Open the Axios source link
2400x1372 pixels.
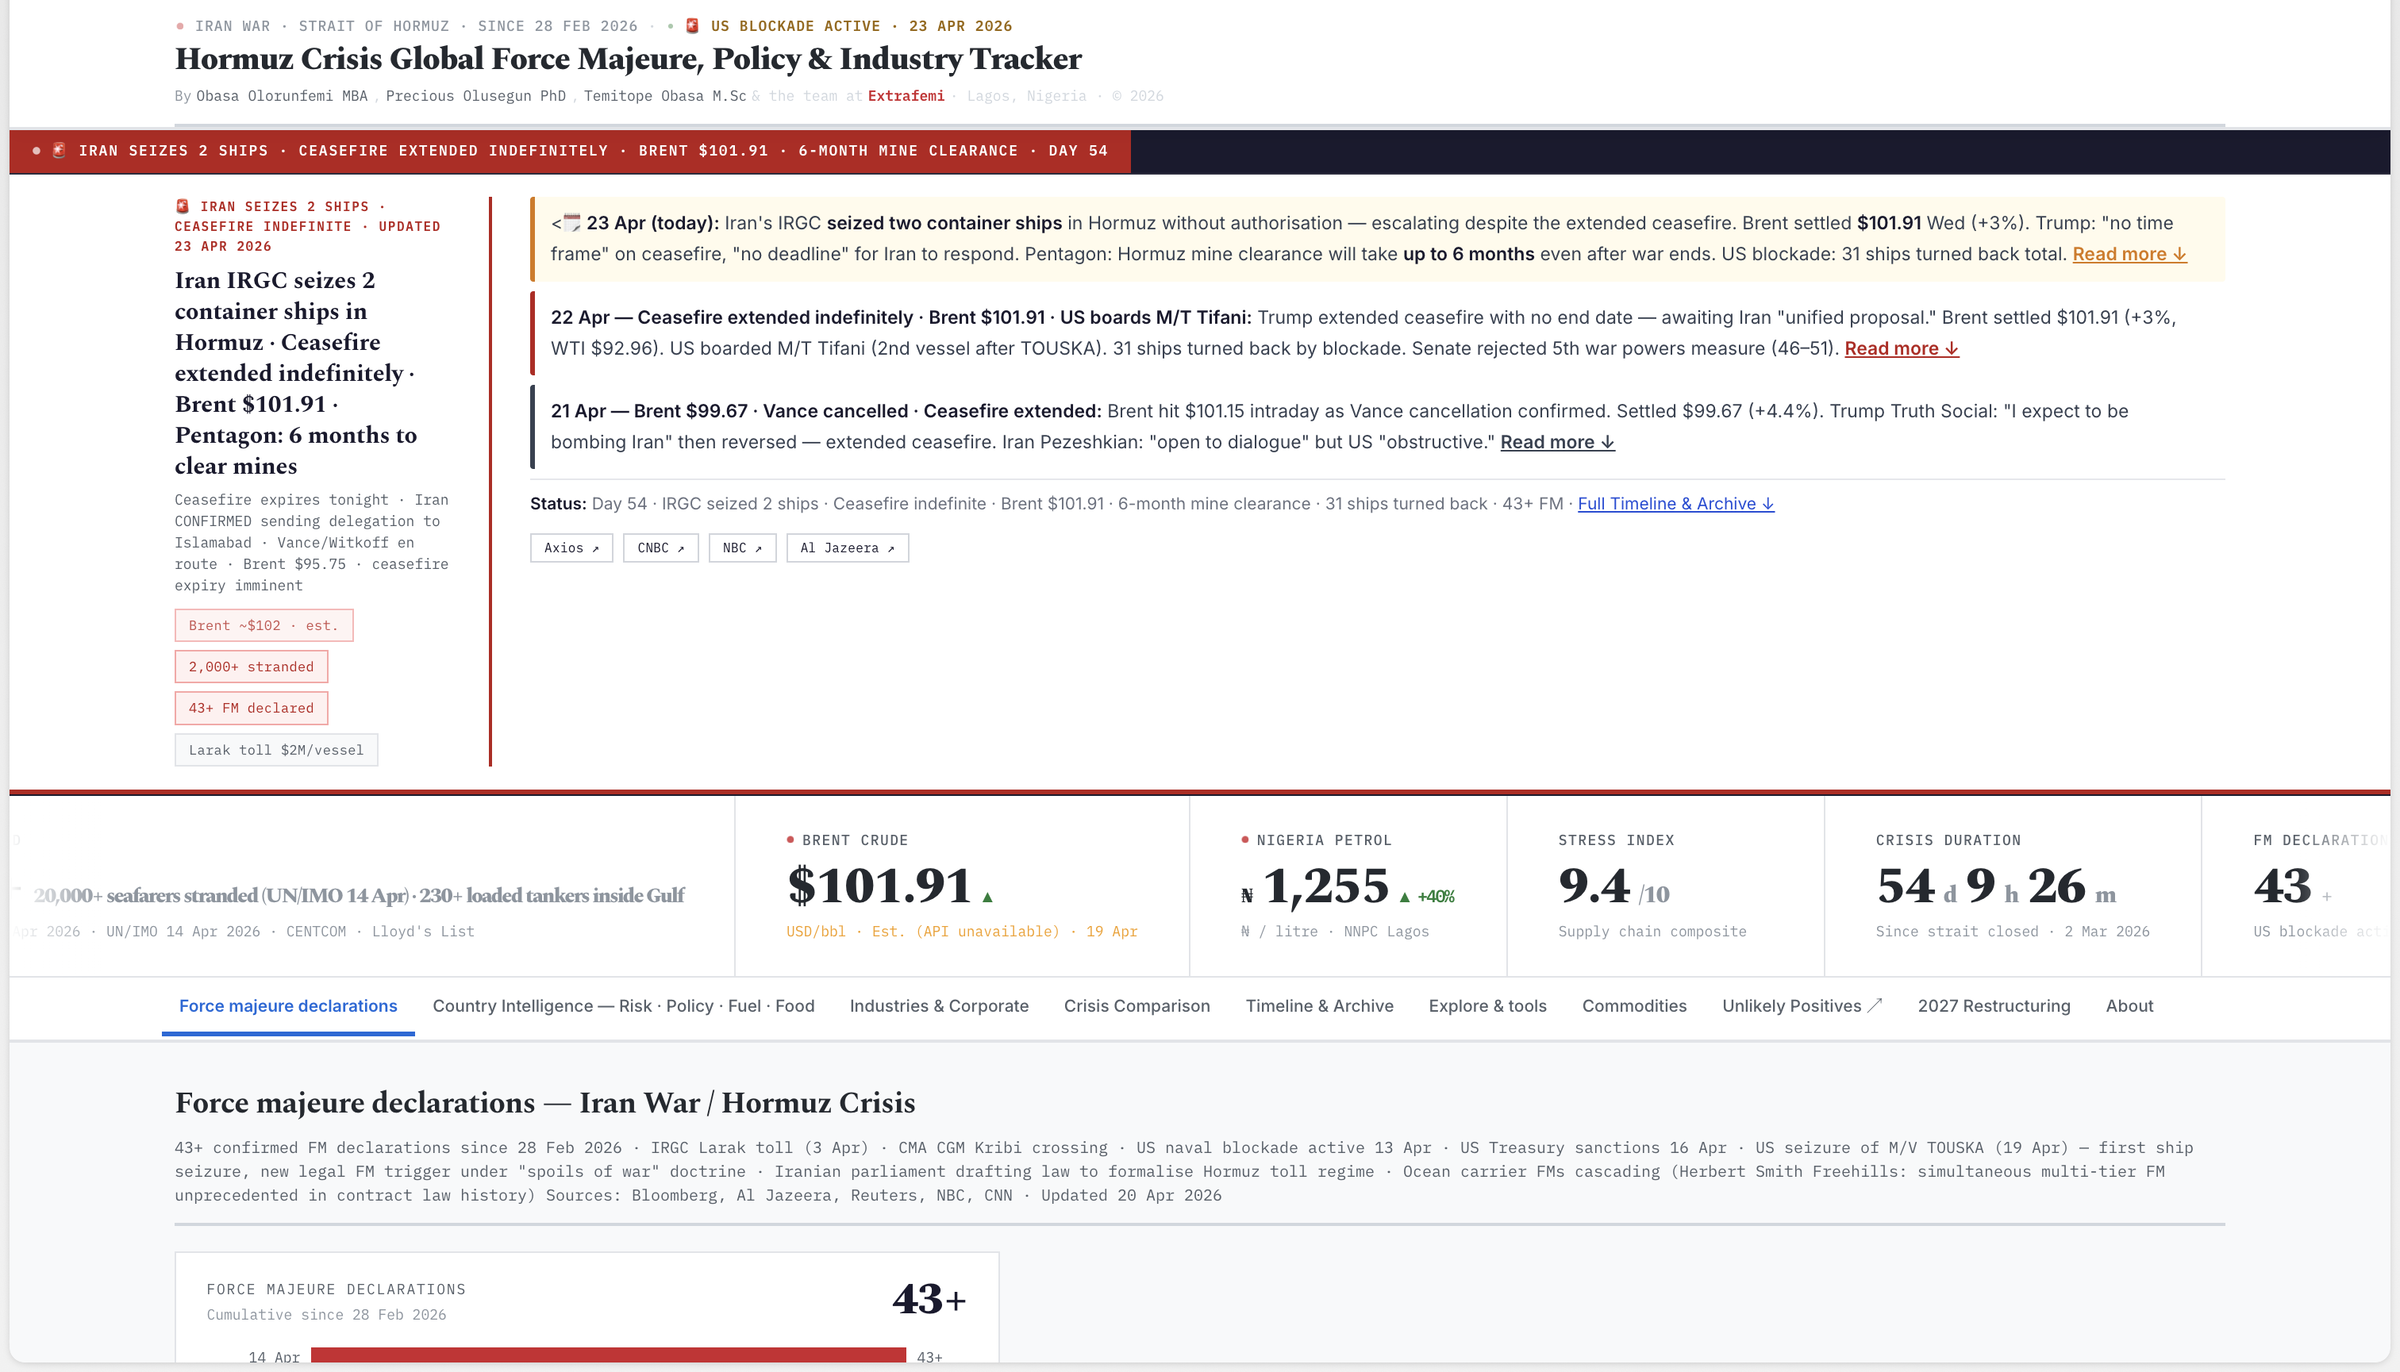pyautogui.click(x=571, y=548)
